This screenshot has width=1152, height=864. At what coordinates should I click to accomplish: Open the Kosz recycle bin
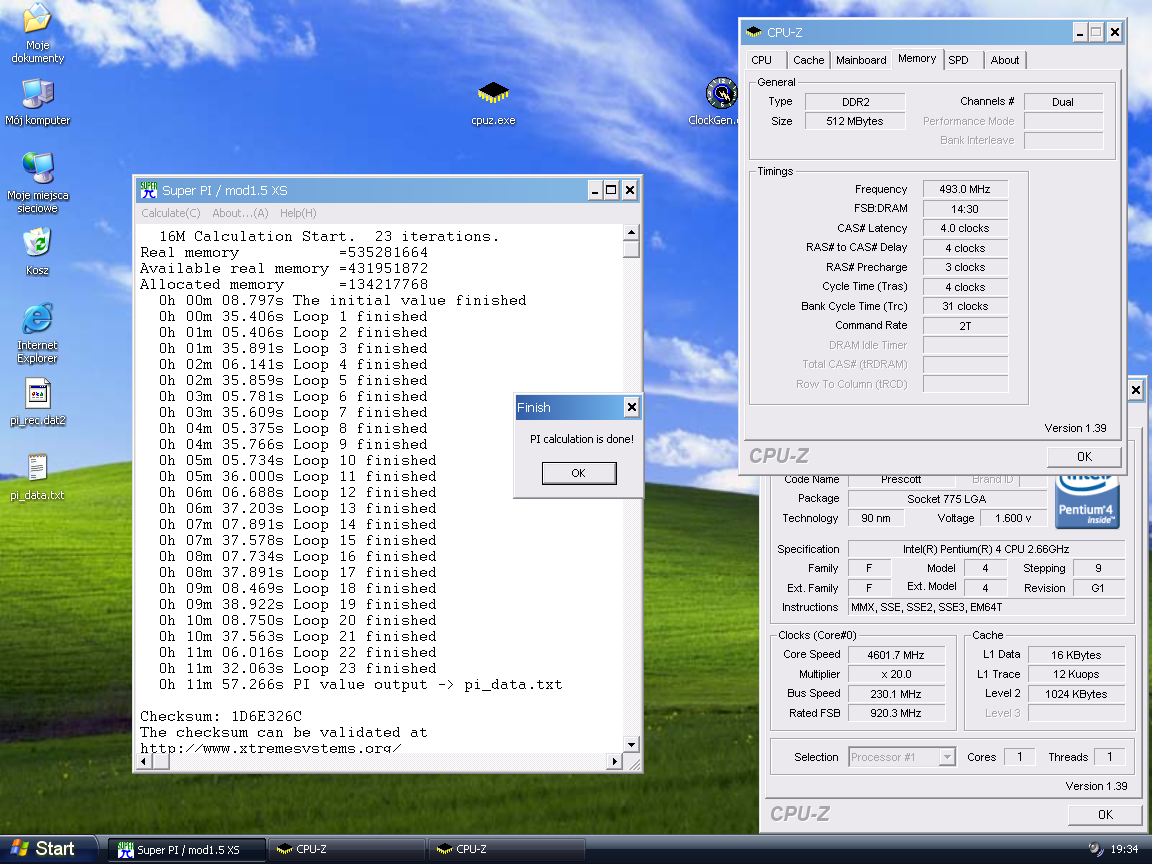point(37,243)
